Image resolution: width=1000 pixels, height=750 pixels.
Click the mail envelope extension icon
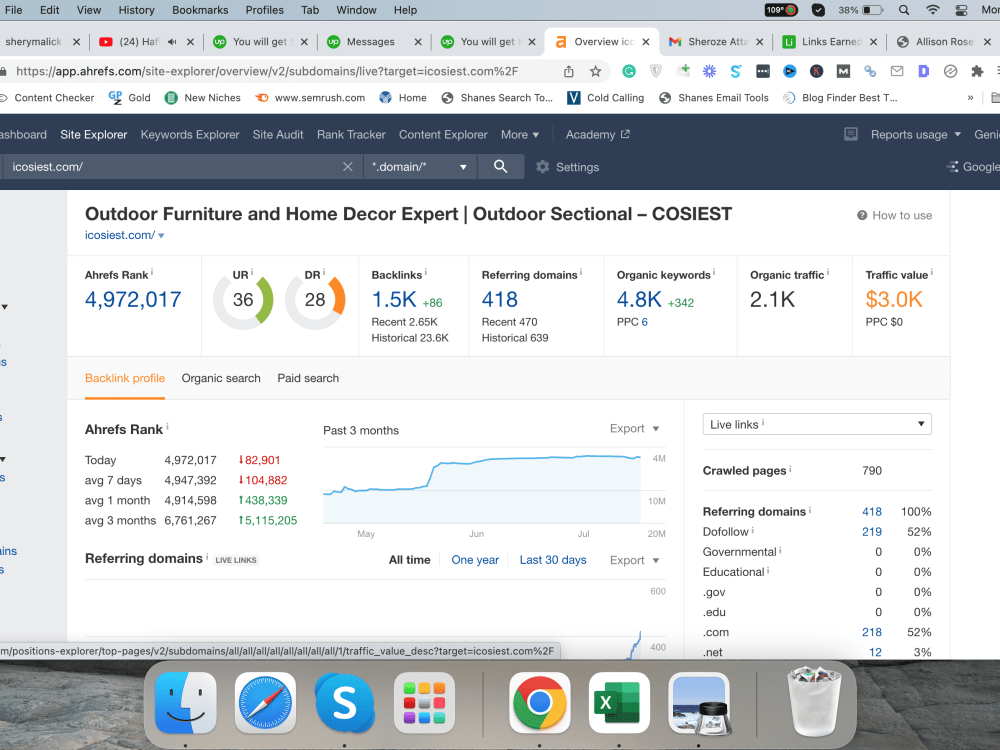coord(897,71)
